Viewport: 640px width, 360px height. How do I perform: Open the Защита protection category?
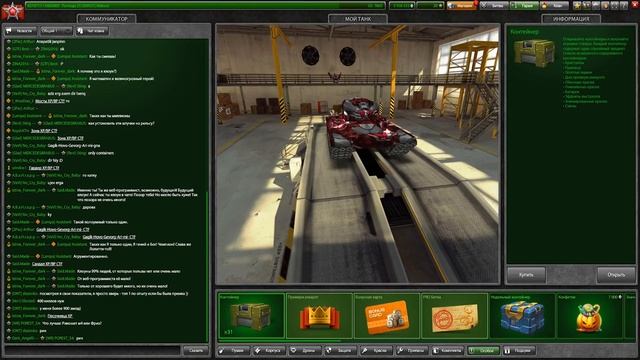(340, 350)
